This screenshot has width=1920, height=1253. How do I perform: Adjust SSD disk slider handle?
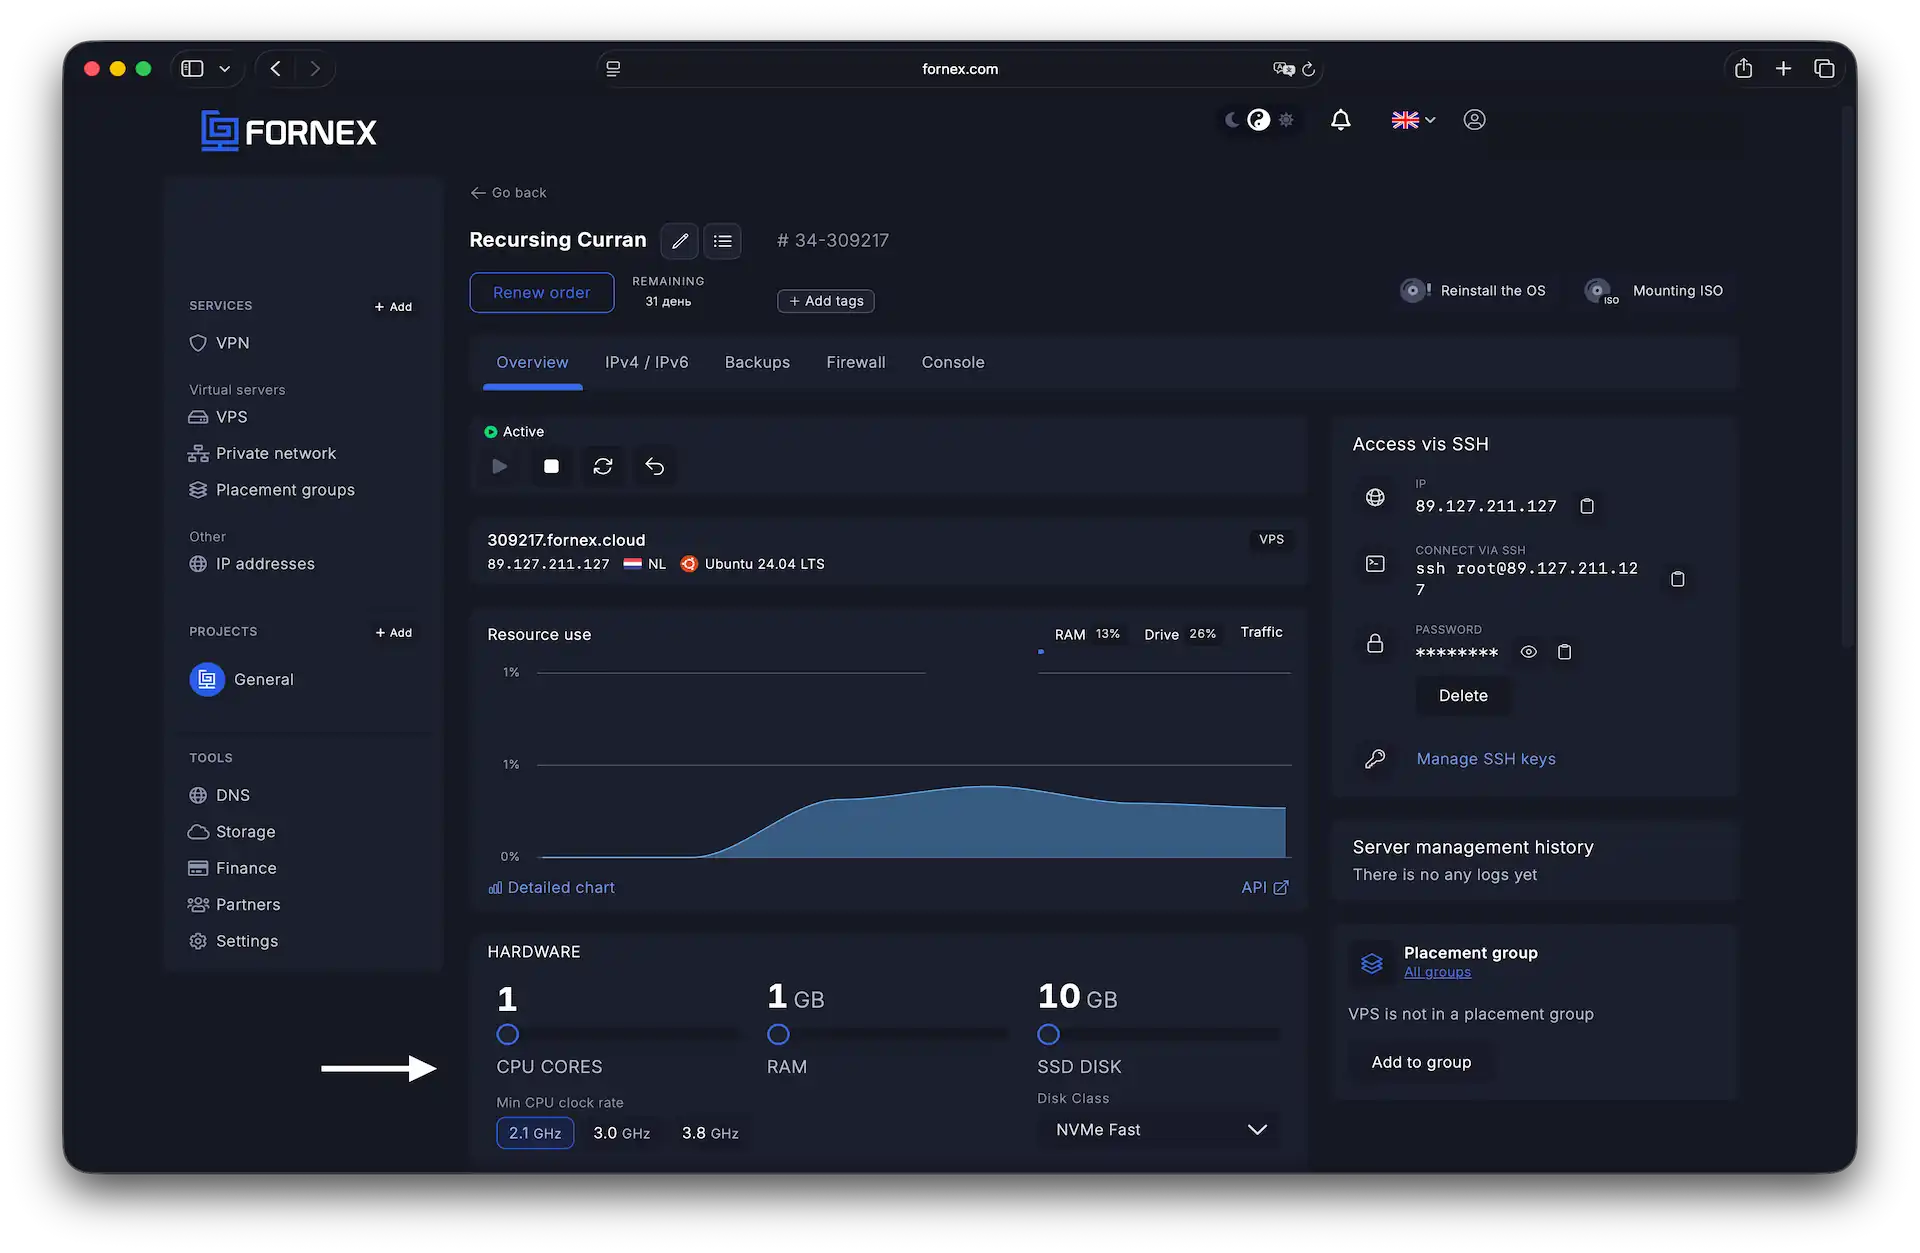pos(1048,1035)
